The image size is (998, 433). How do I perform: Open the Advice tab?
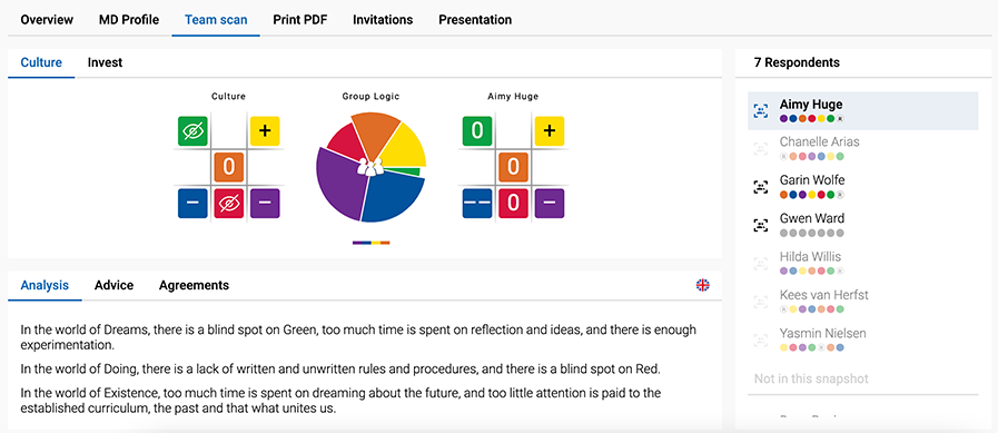[x=114, y=285]
